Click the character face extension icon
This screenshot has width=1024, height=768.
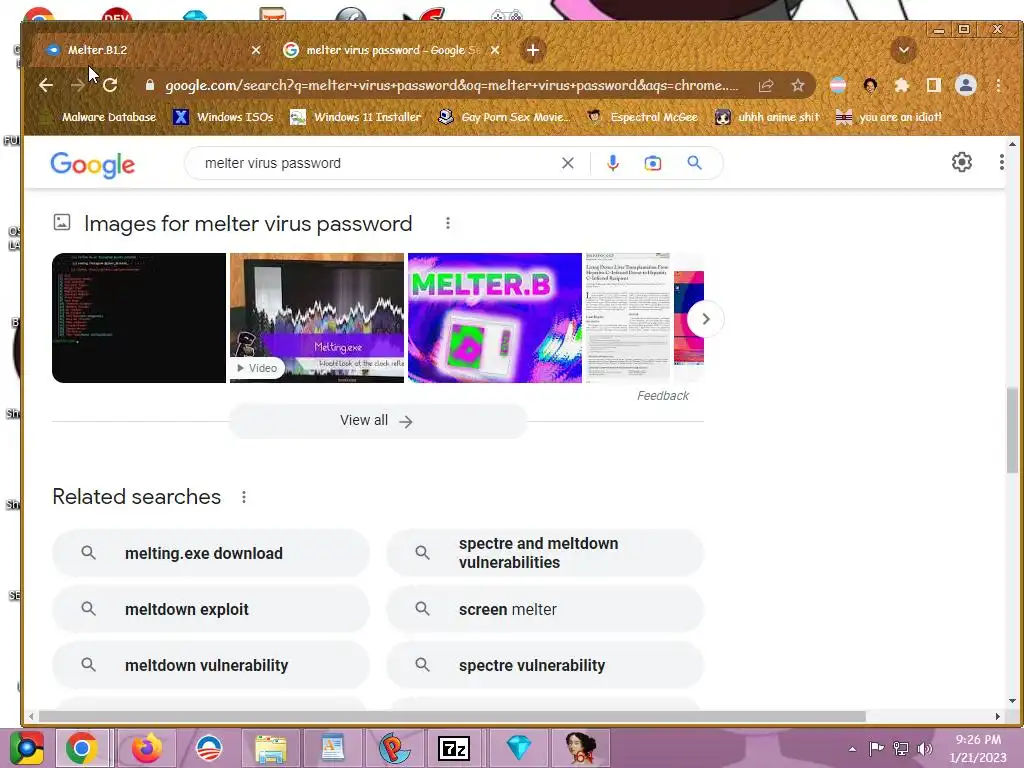click(x=870, y=85)
